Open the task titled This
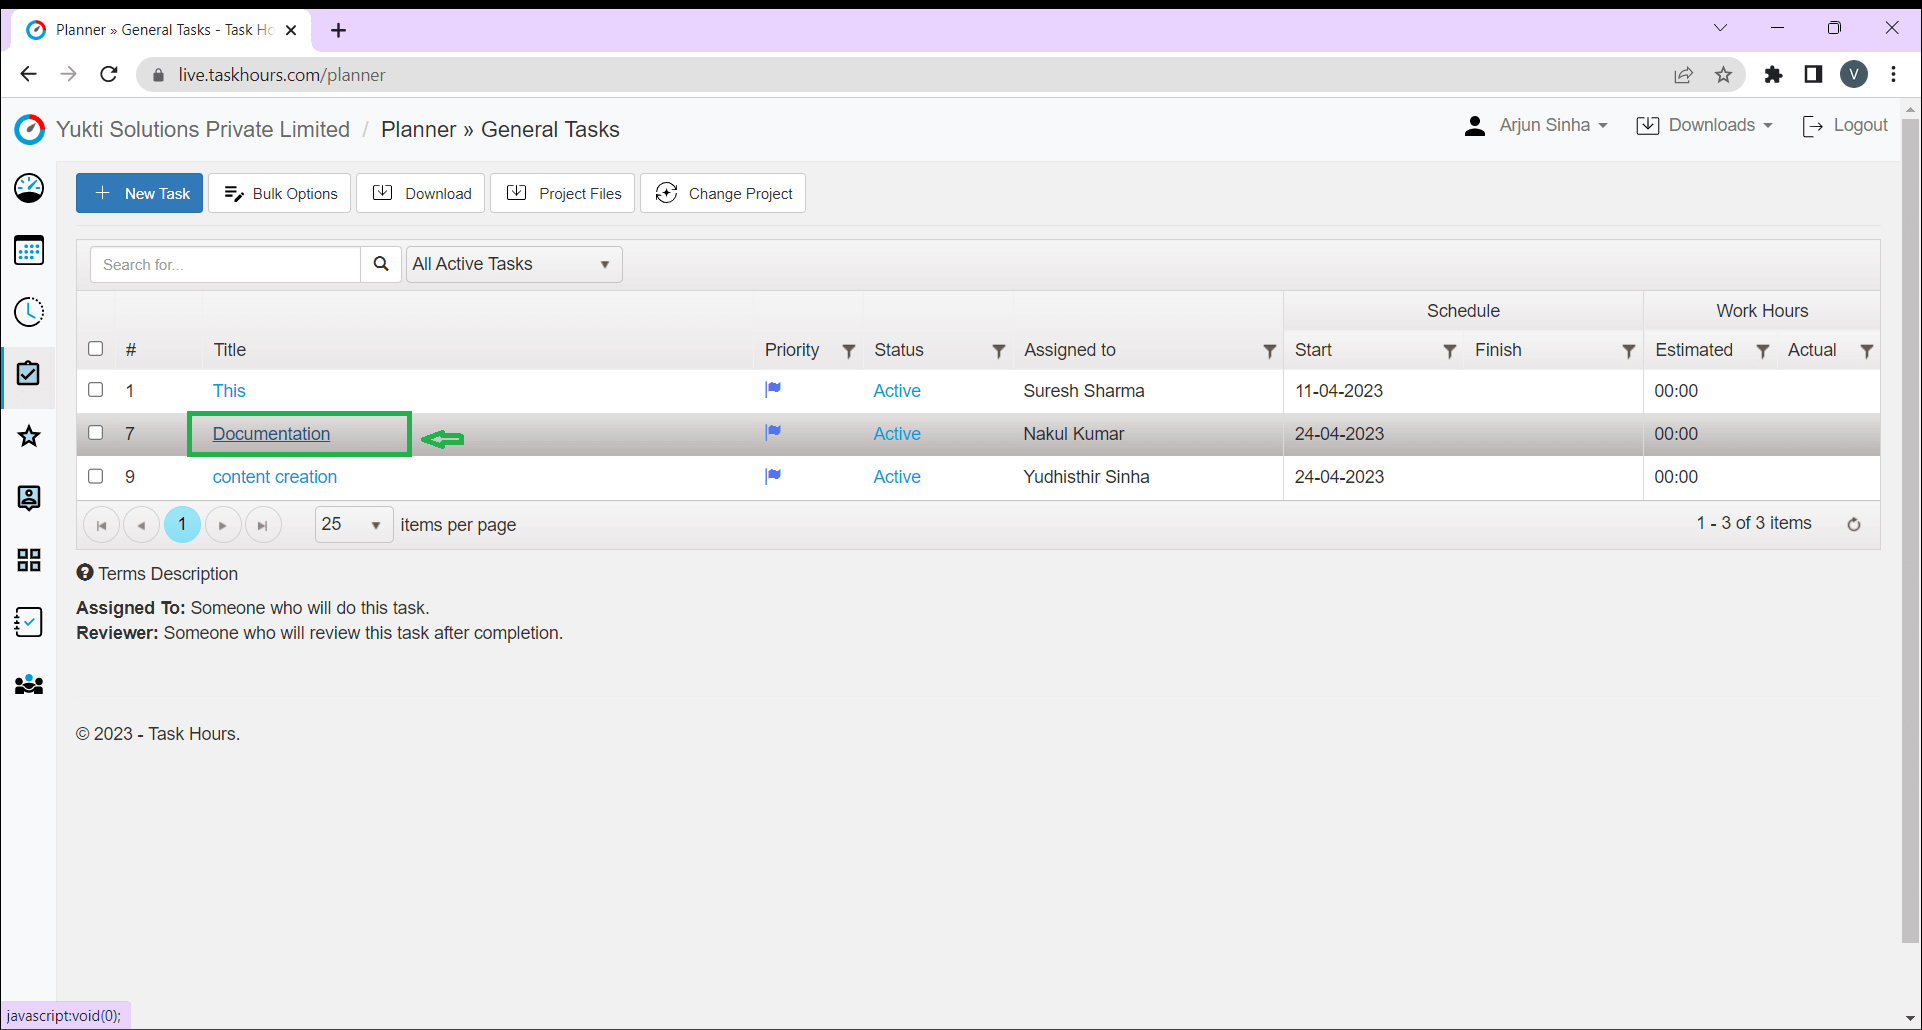Viewport: 1922px width, 1030px height. click(x=229, y=391)
